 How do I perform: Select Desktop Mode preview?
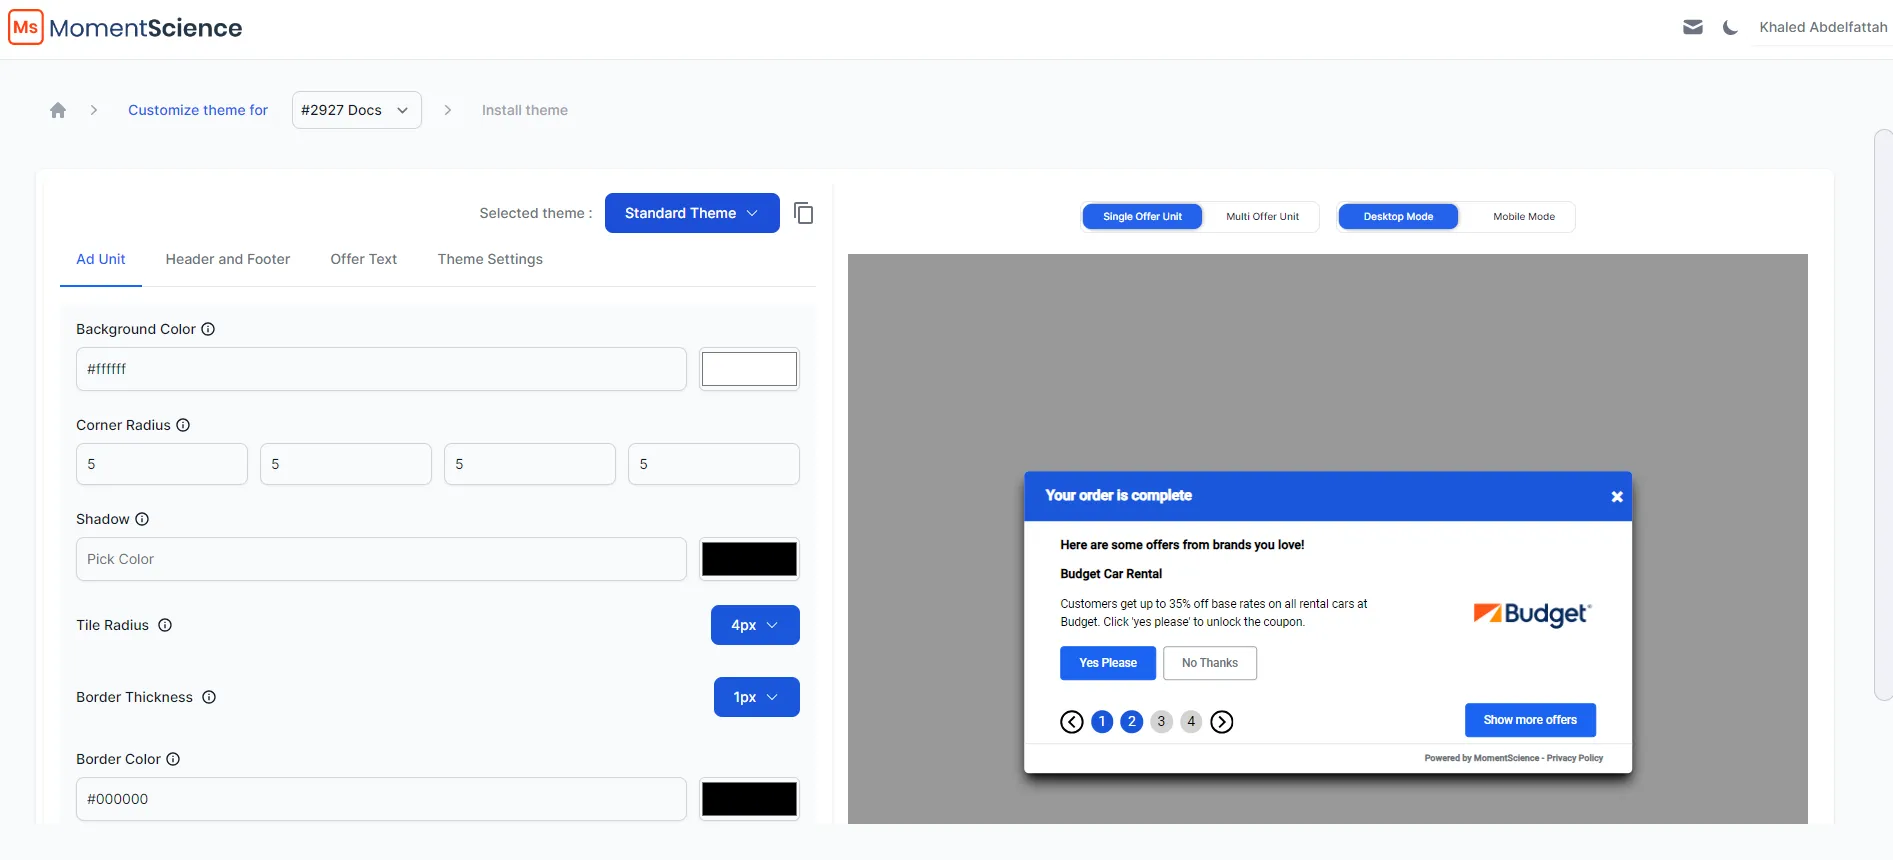(x=1398, y=217)
